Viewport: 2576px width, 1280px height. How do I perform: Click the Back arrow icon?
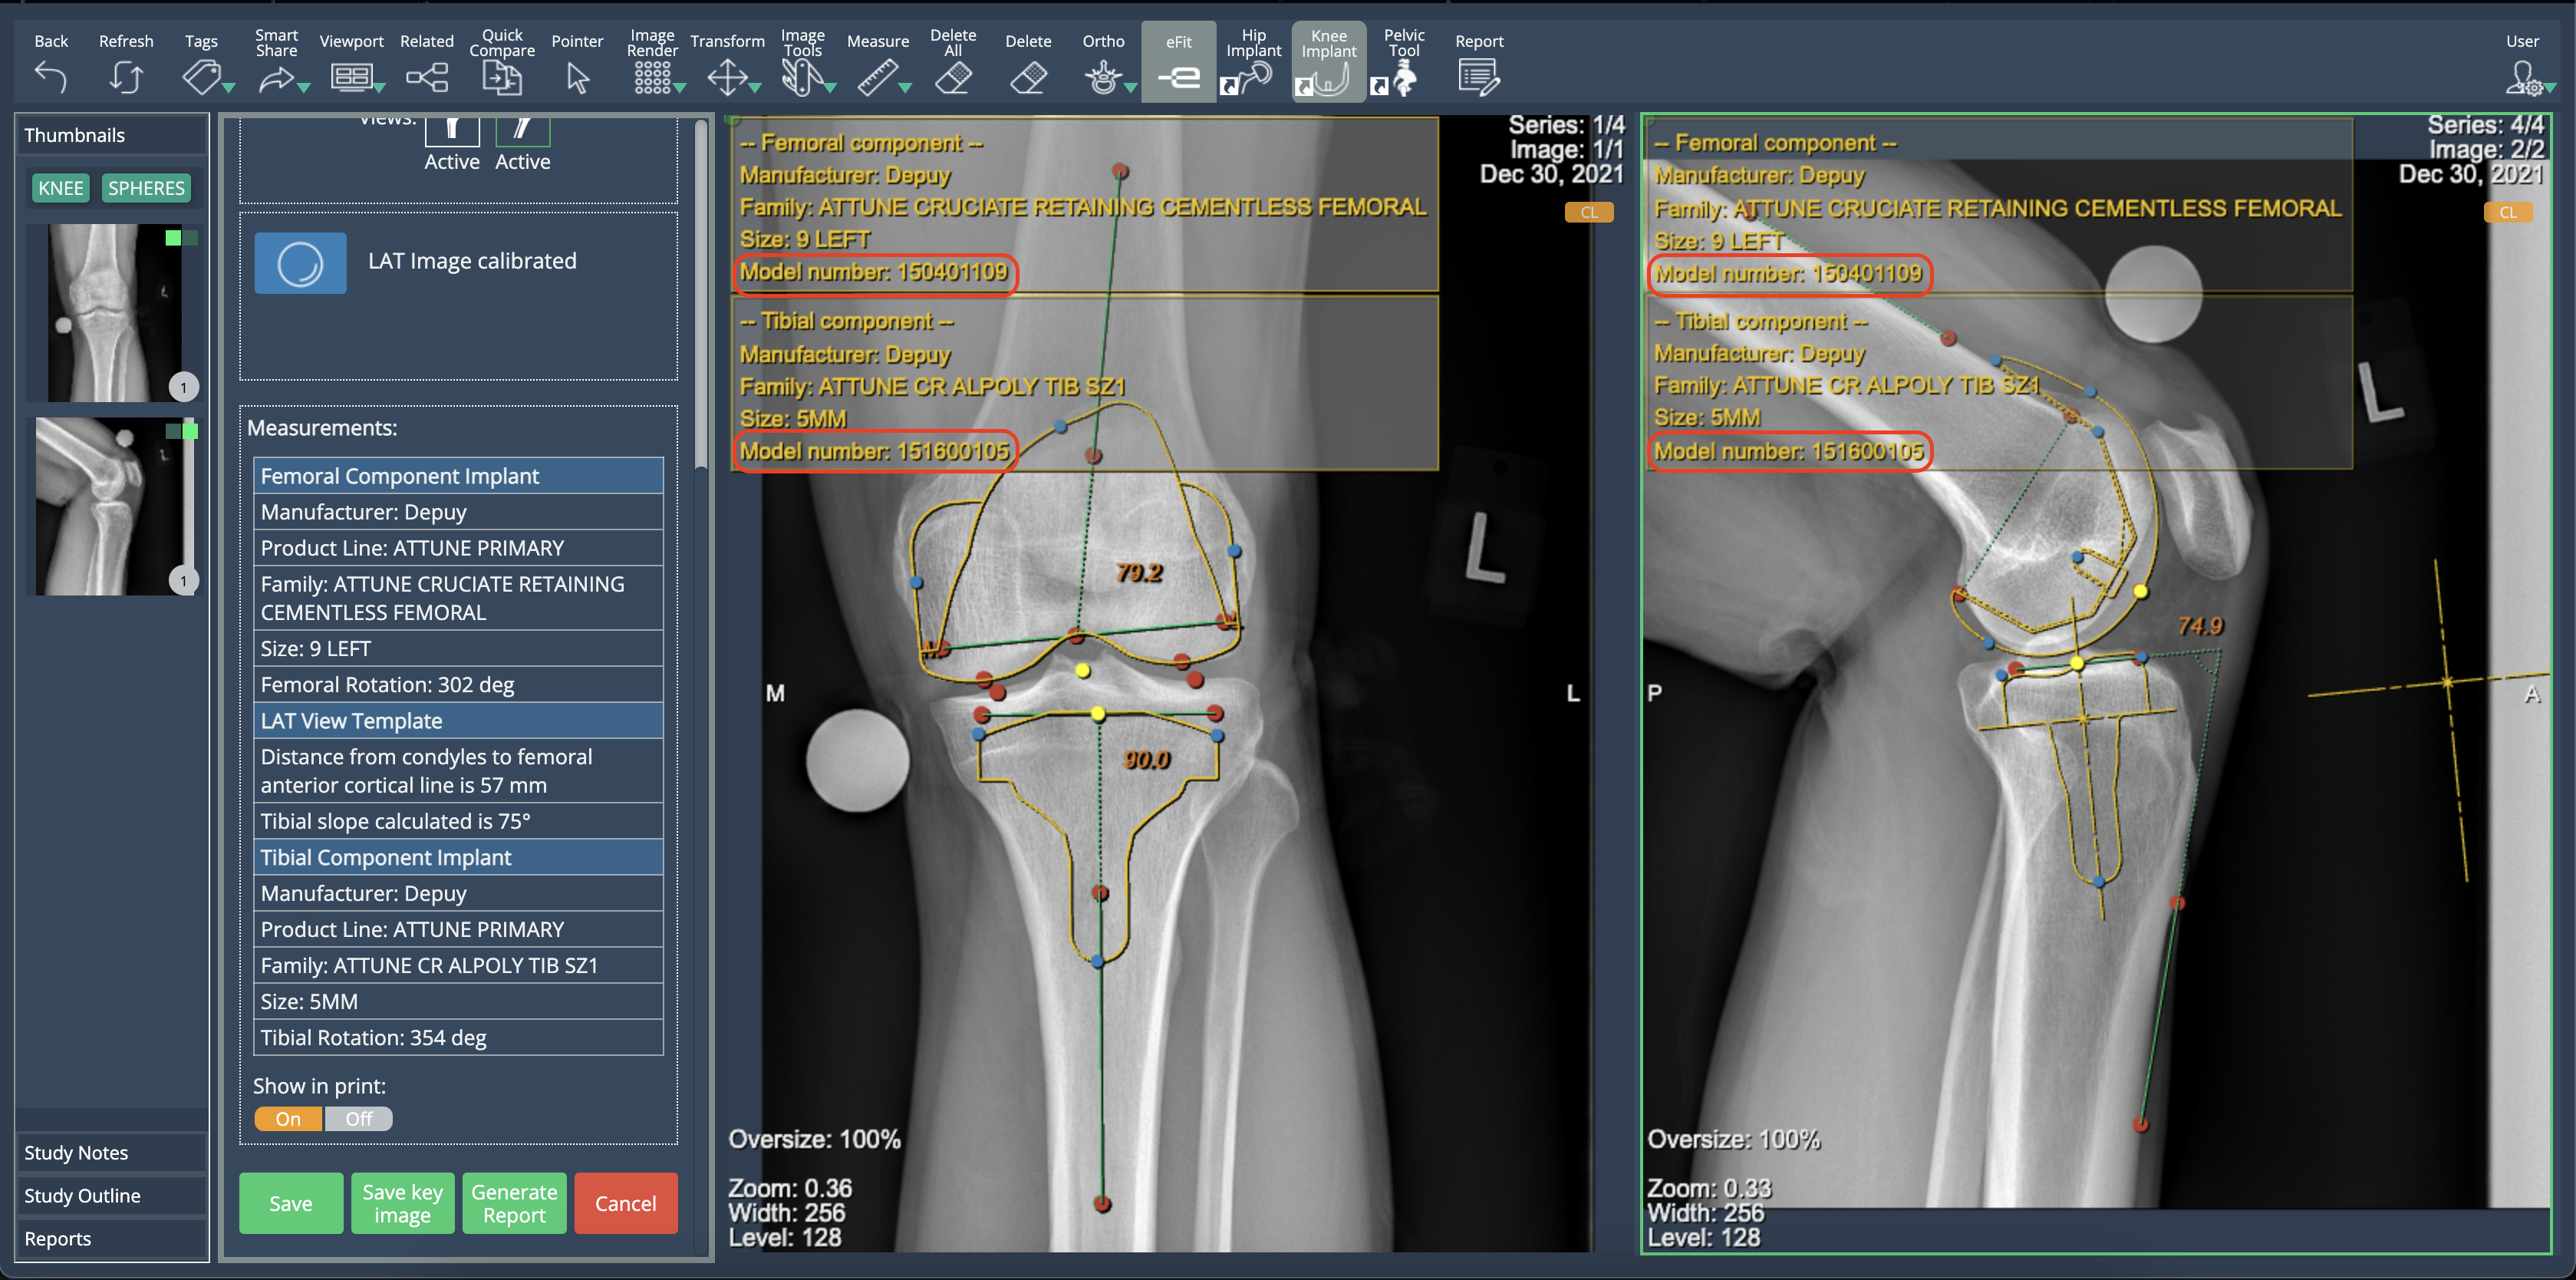pos(50,77)
